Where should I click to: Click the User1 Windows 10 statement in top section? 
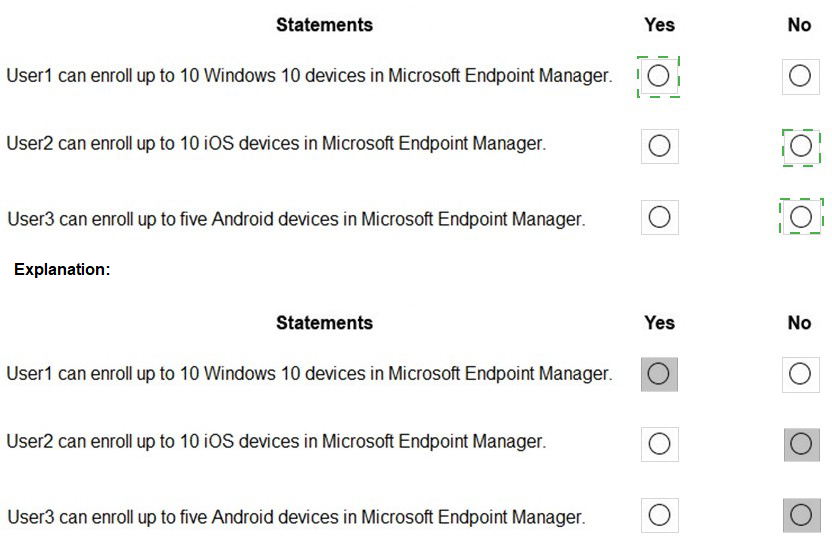click(x=308, y=76)
